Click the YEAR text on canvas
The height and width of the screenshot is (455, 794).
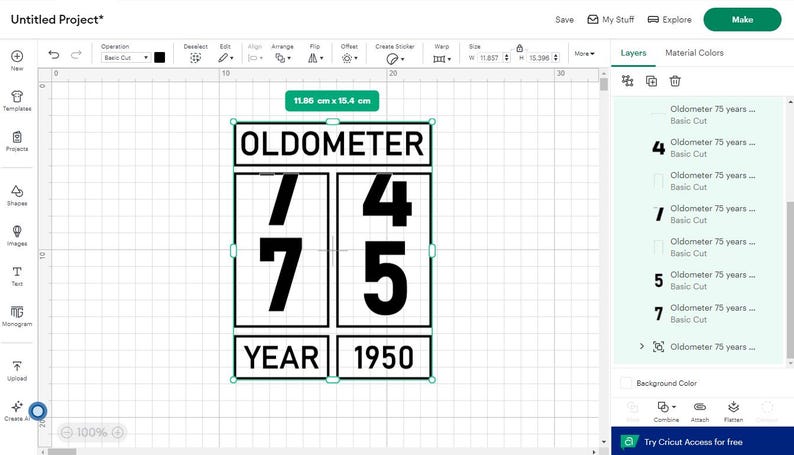[x=282, y=357]
